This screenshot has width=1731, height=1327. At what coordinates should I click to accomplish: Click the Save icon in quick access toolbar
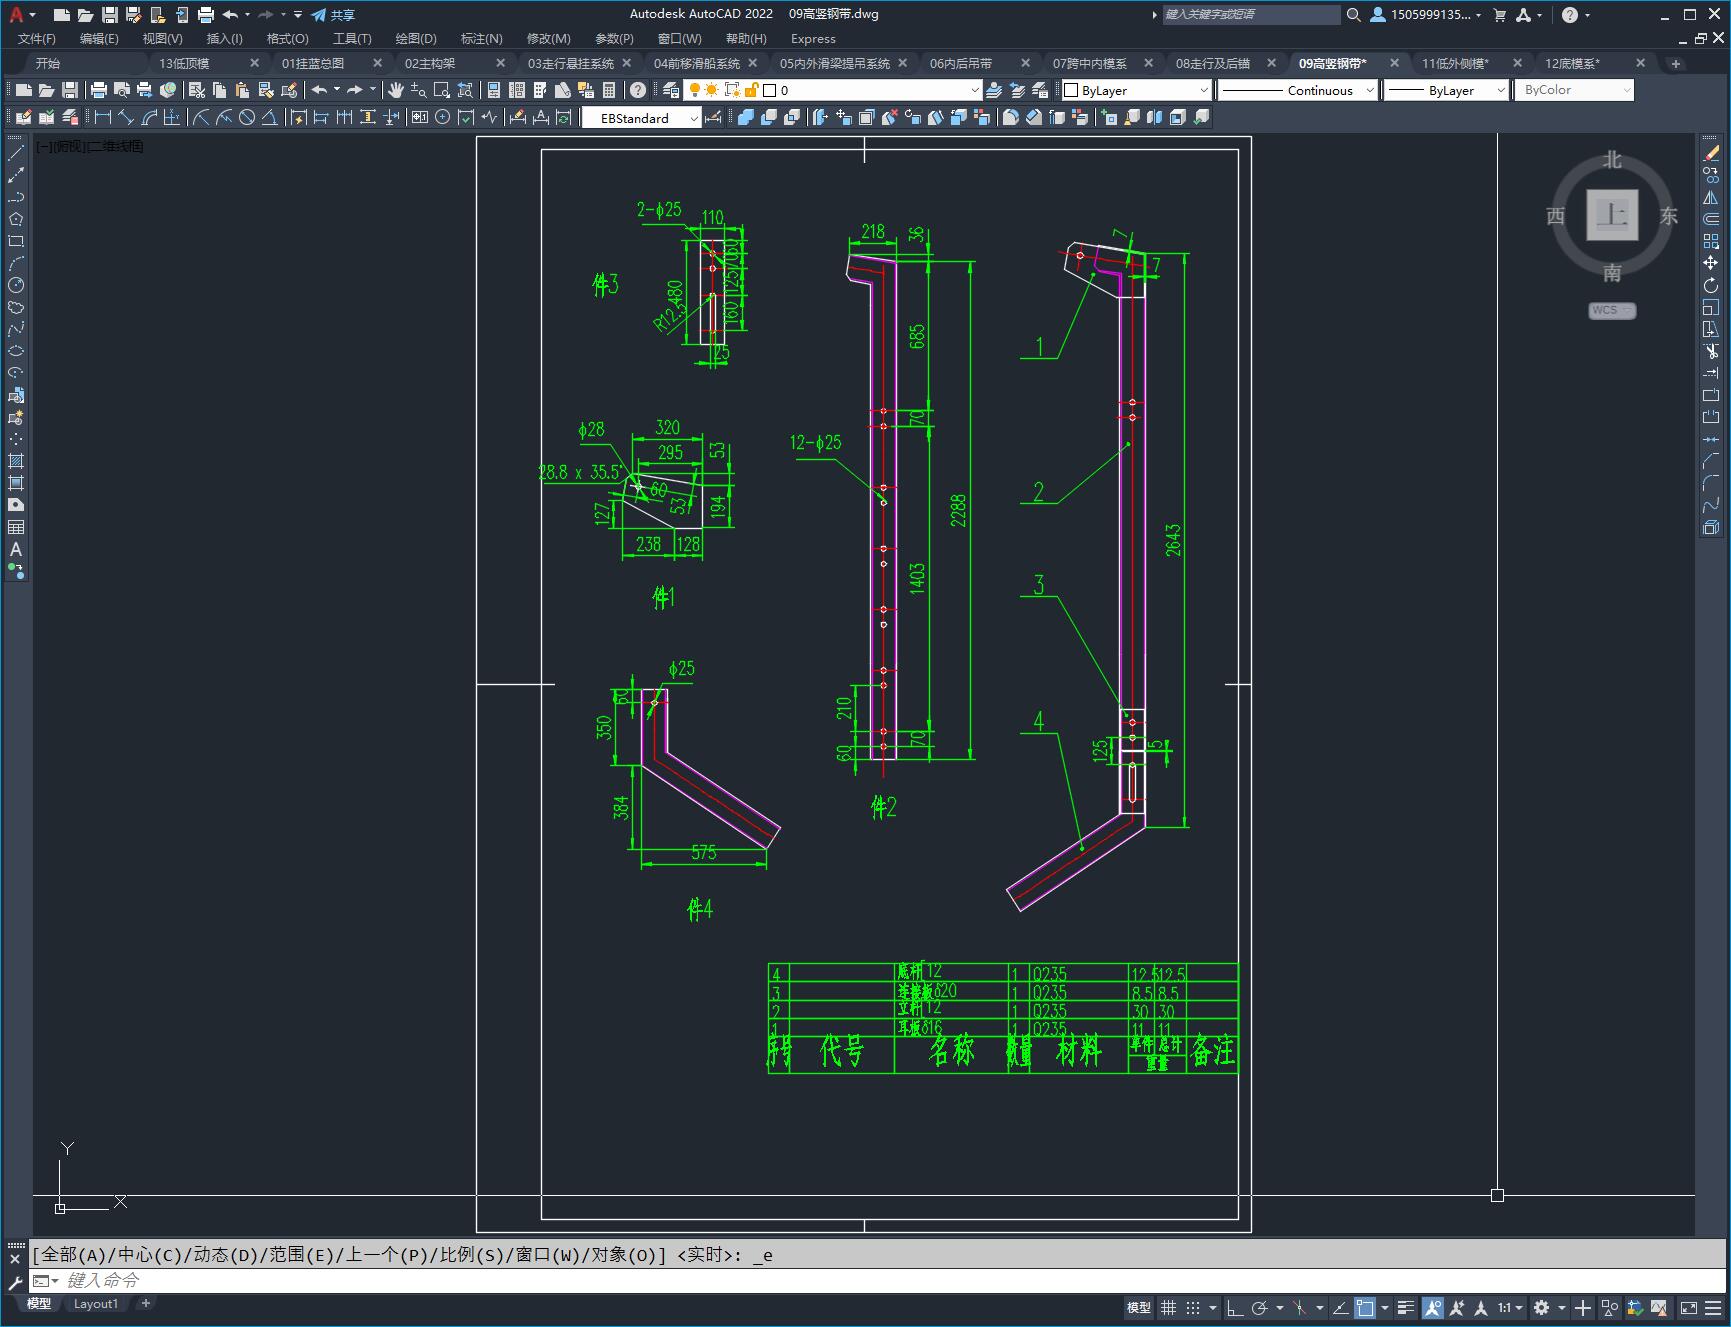(x=110, y=15)
